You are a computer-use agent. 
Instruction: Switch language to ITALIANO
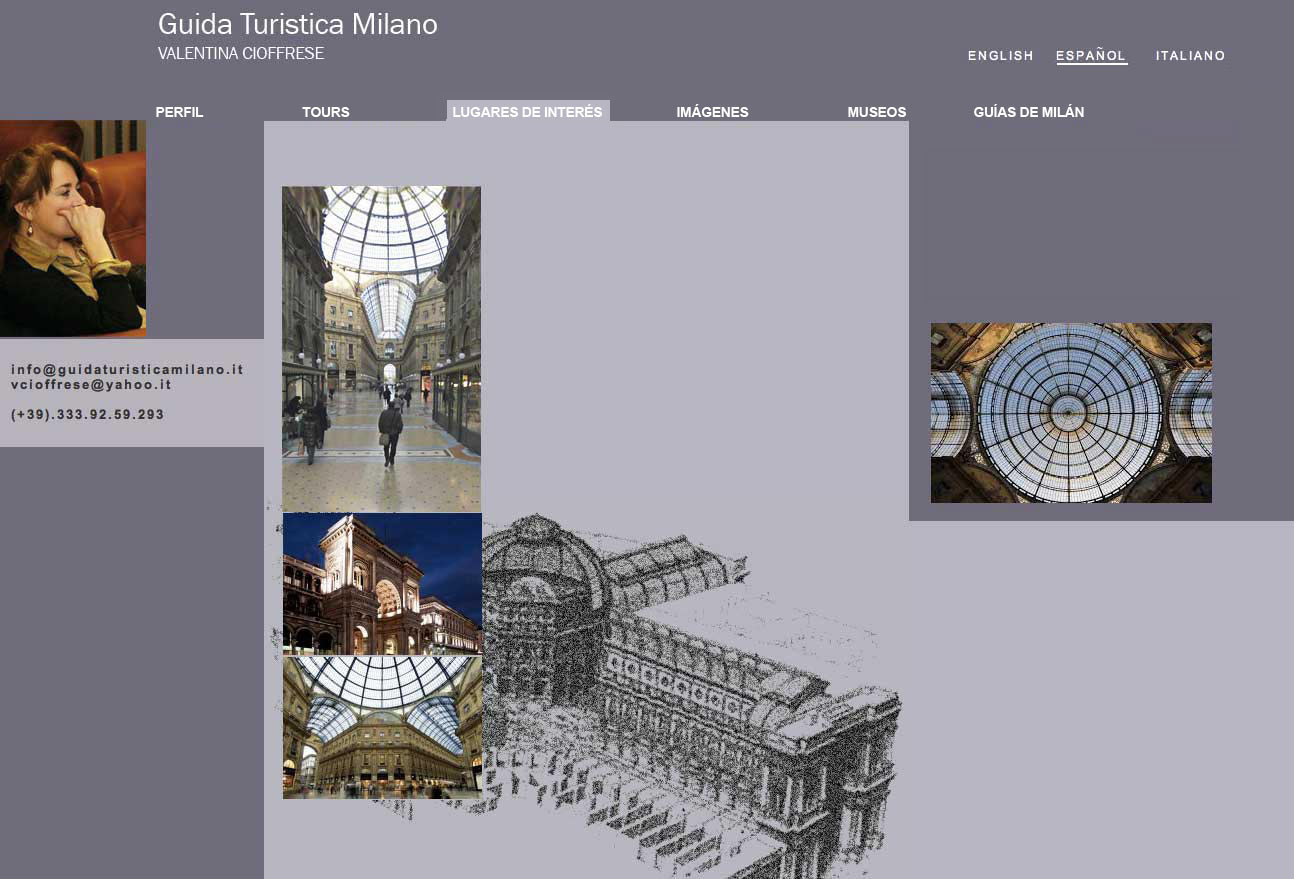point(1191,56)
